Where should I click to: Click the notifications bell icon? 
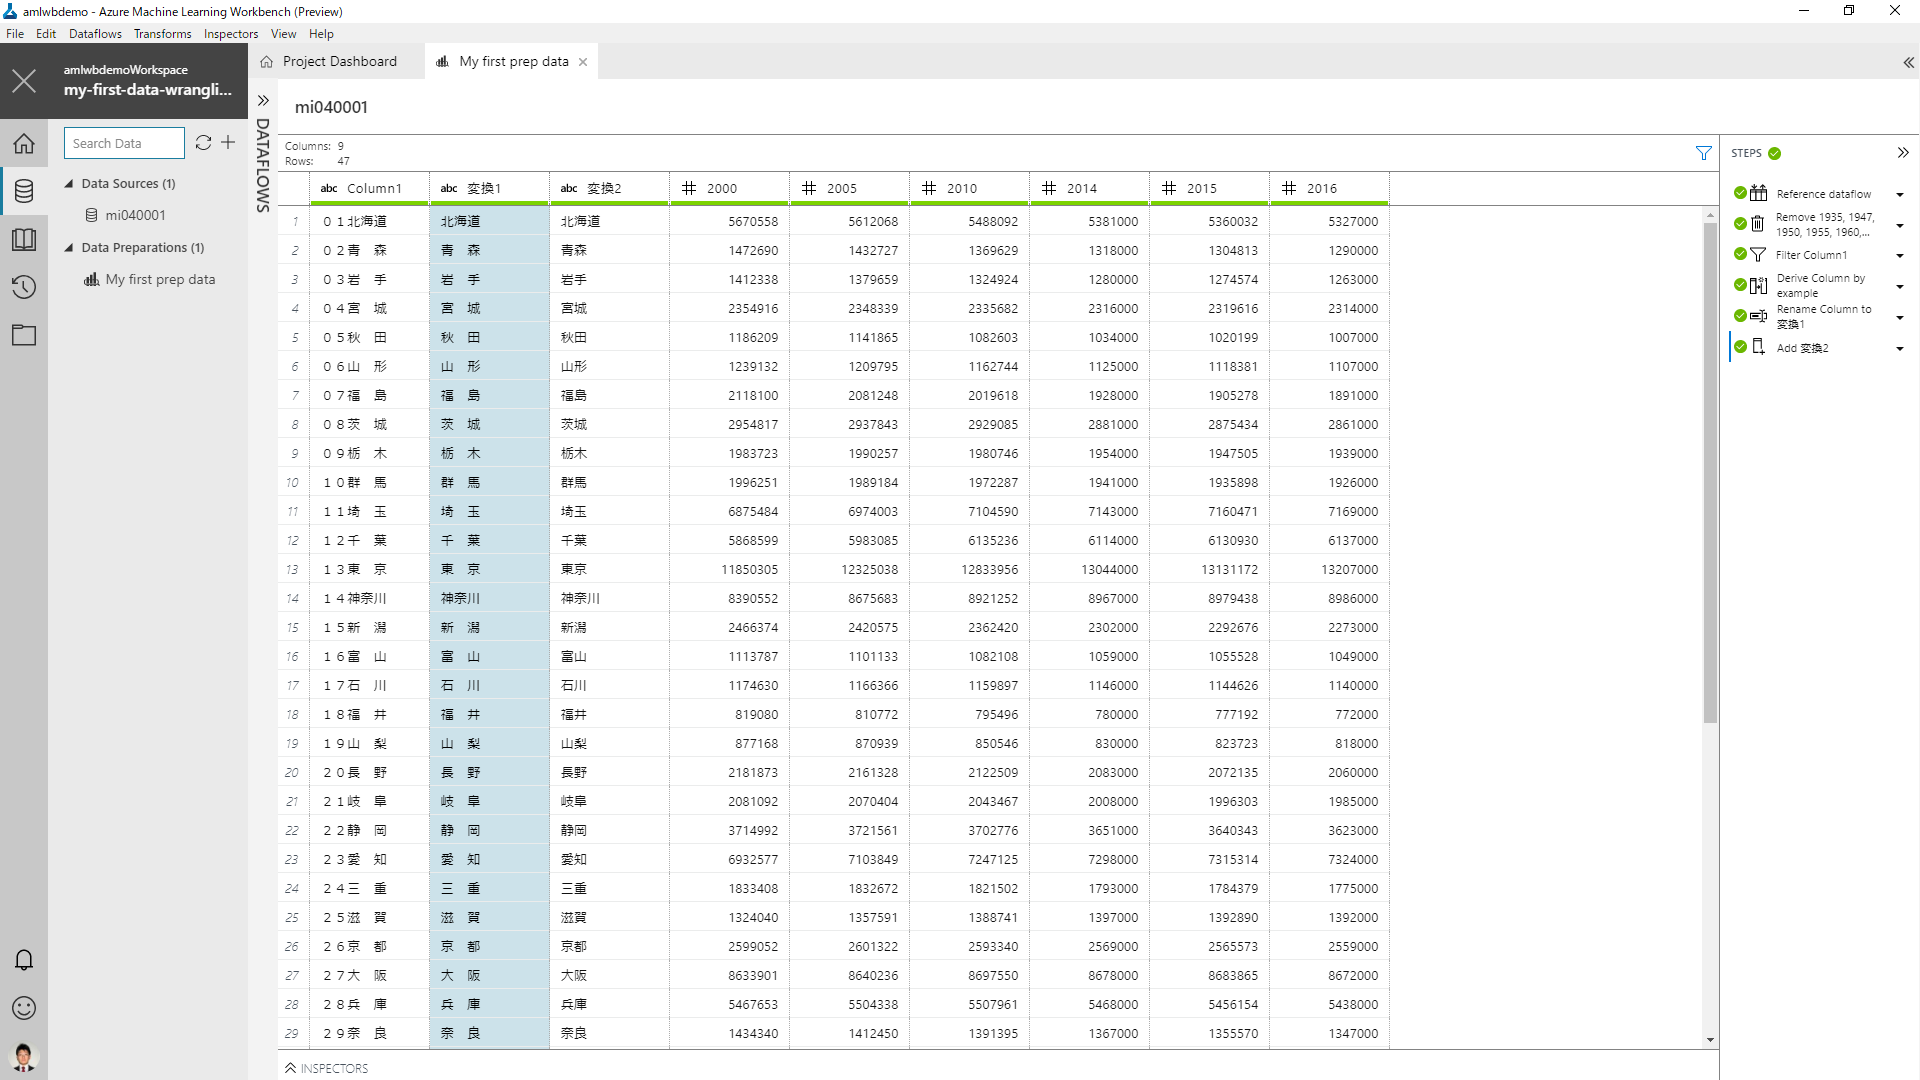pos(24,960)
